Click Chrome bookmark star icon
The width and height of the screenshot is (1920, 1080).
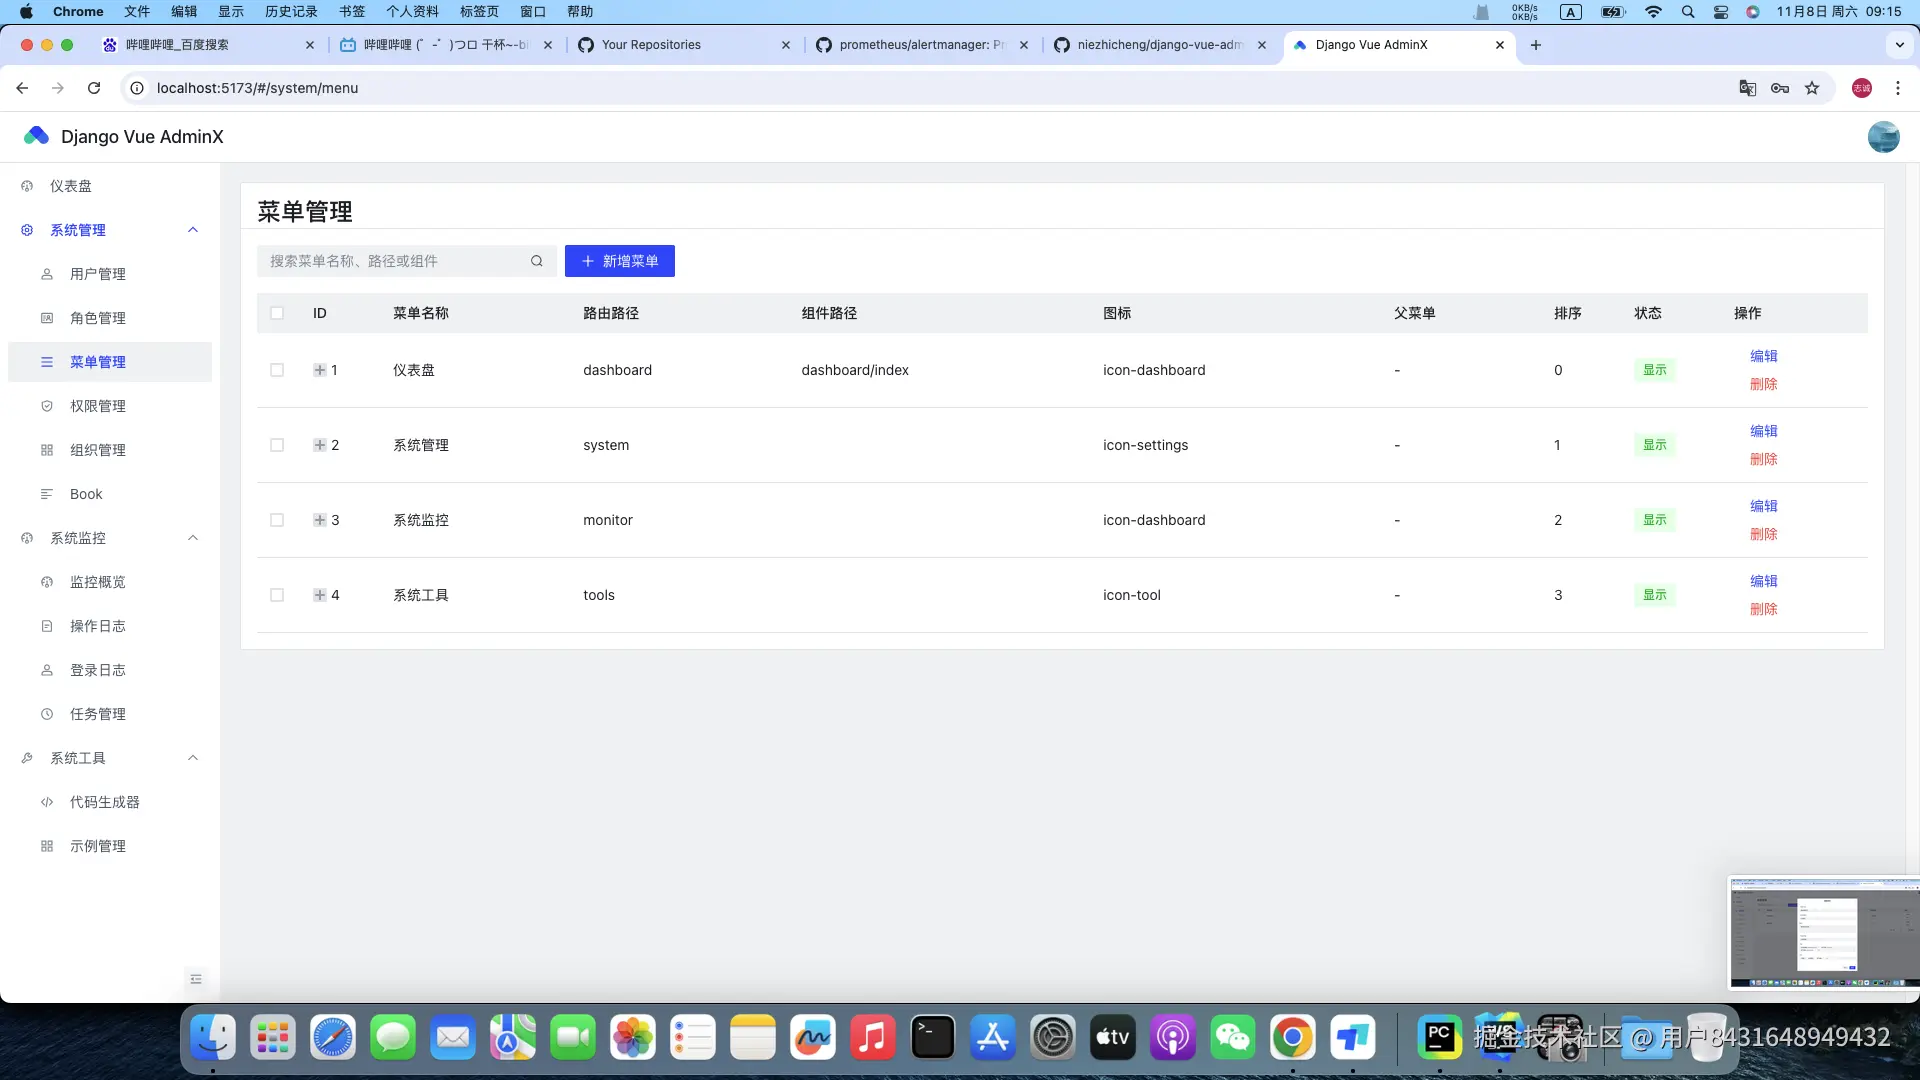(1812, 88)
